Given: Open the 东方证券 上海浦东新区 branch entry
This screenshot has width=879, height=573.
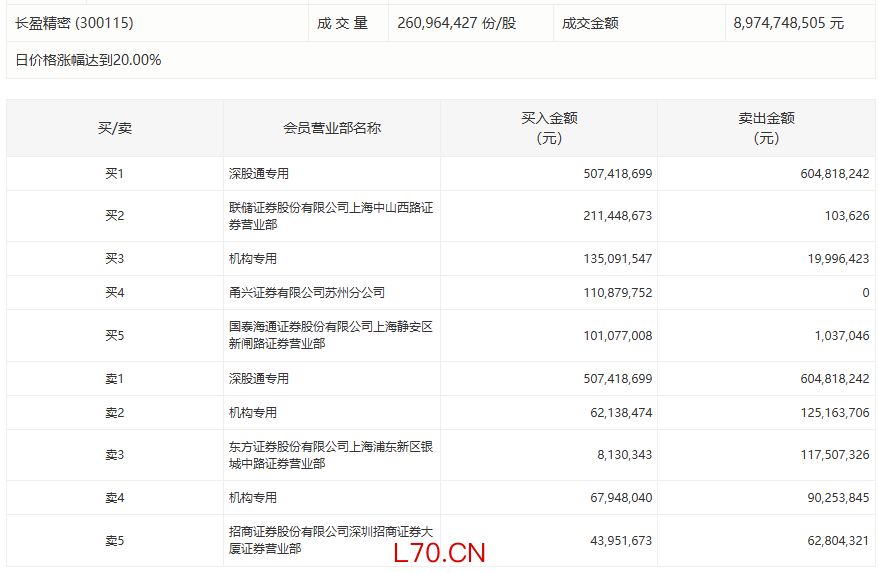Looking at the screenshot, I should 330,455.
